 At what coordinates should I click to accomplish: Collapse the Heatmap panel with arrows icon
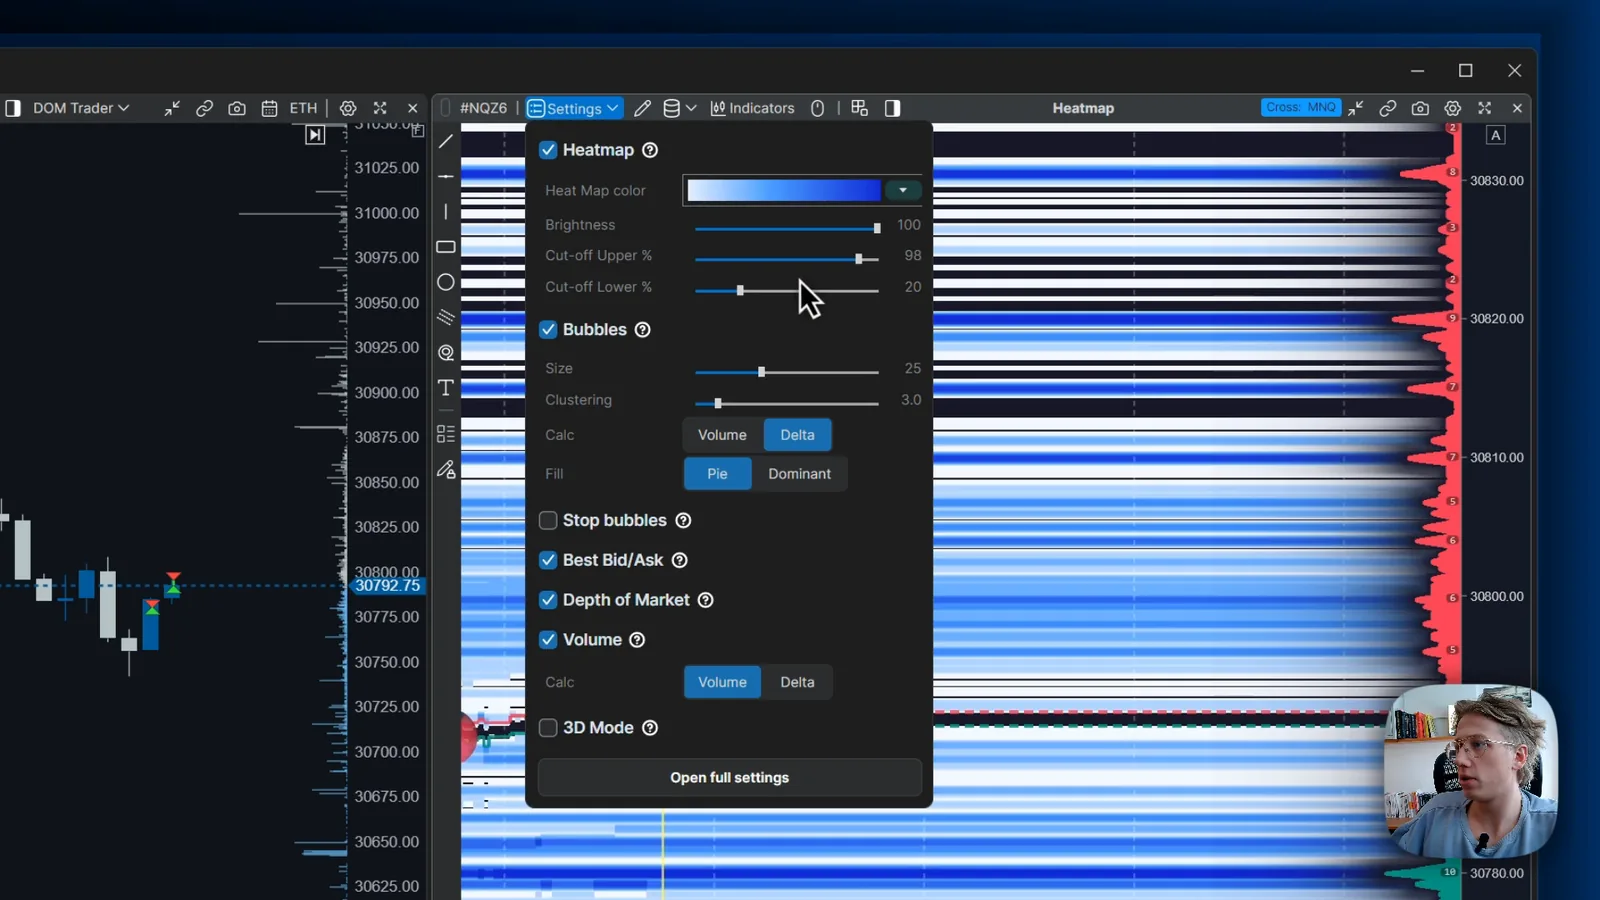[x=1355, y=108]
